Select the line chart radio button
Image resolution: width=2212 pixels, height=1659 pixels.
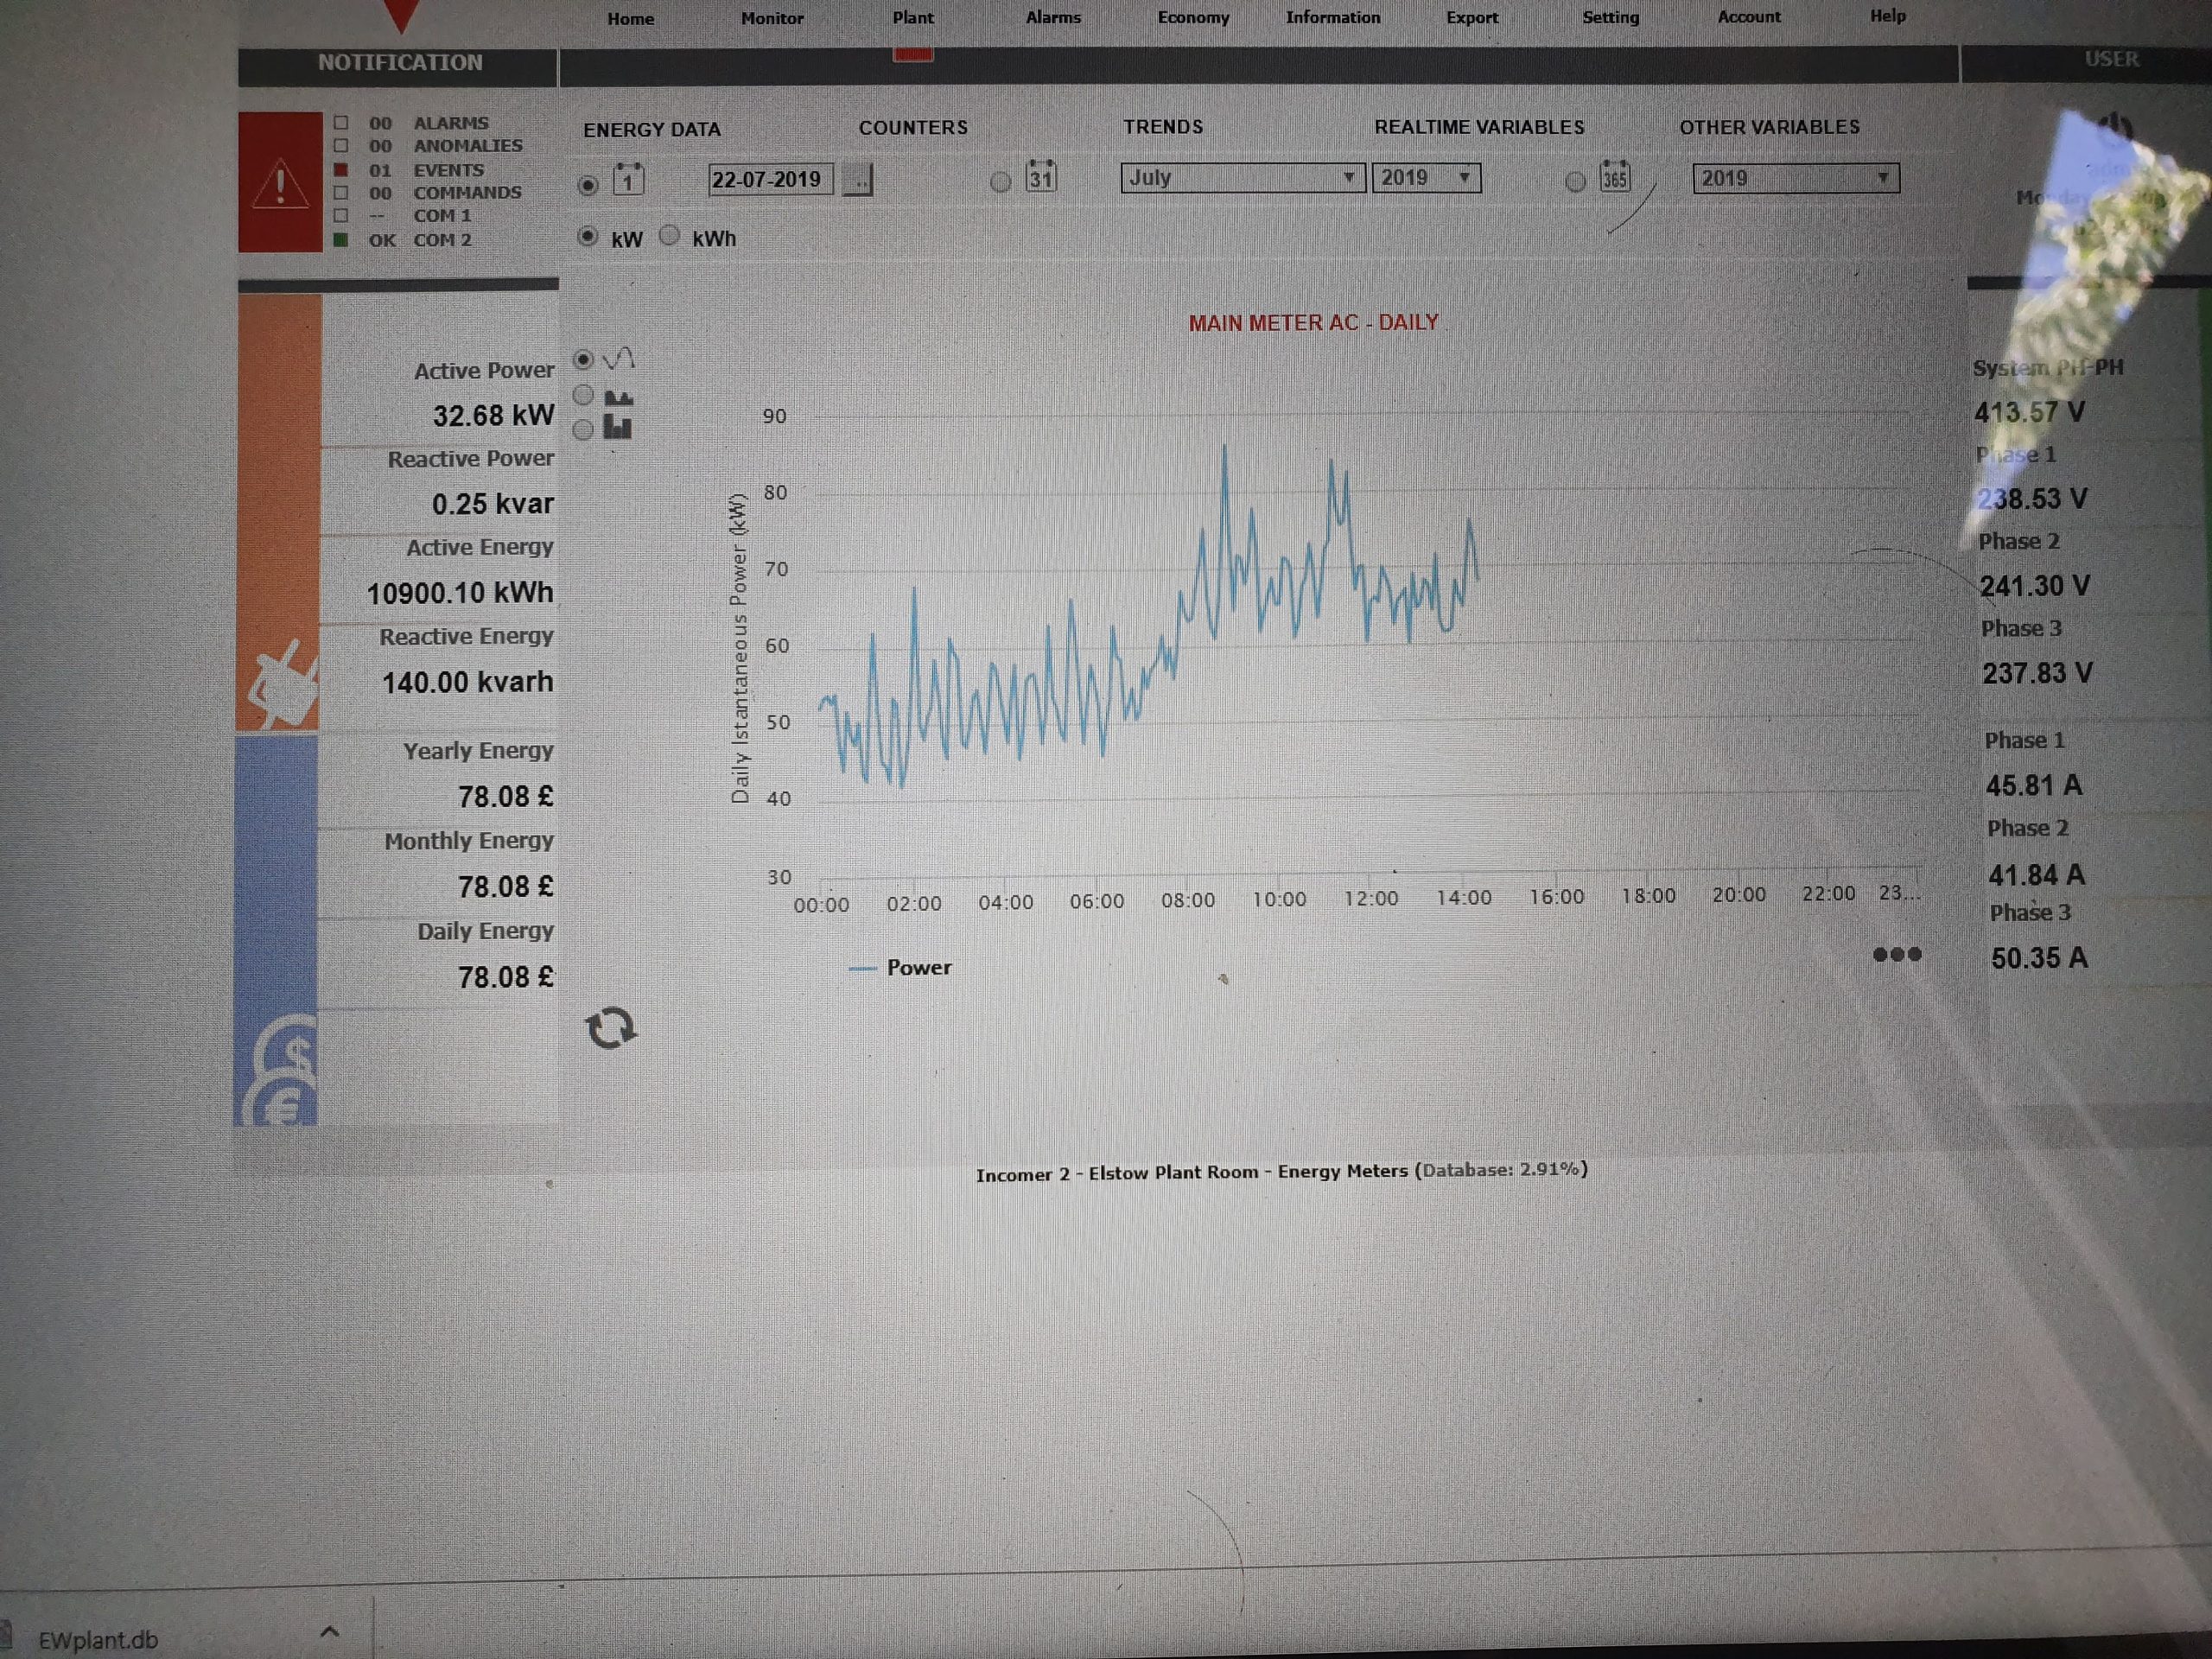coord(583,359)
